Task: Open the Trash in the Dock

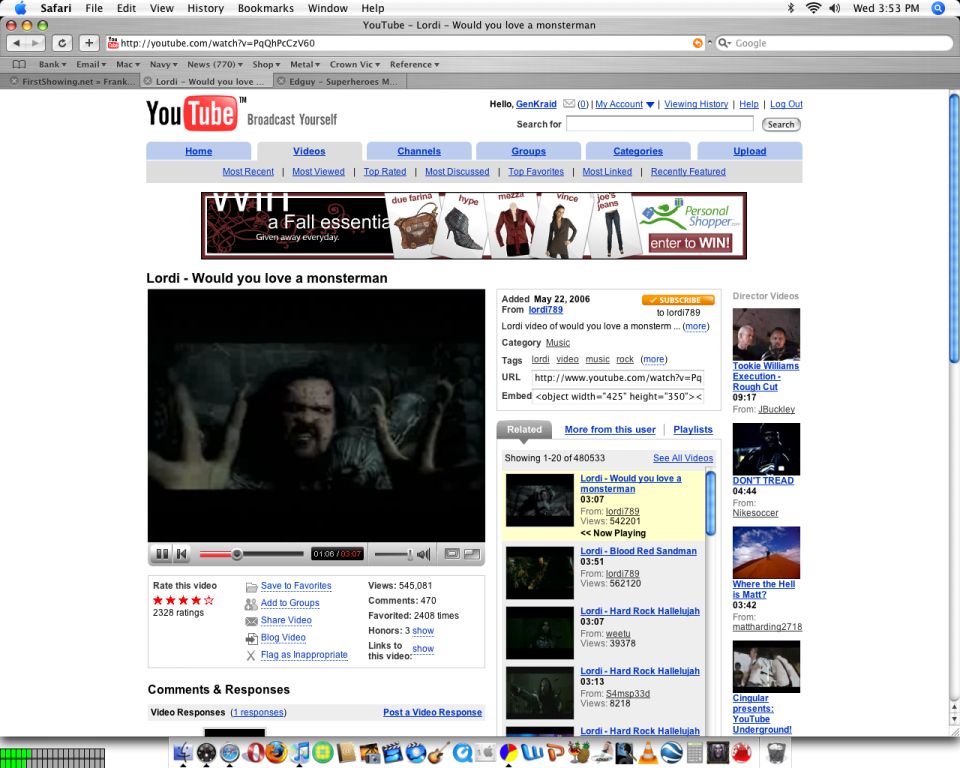Action: 776,752
